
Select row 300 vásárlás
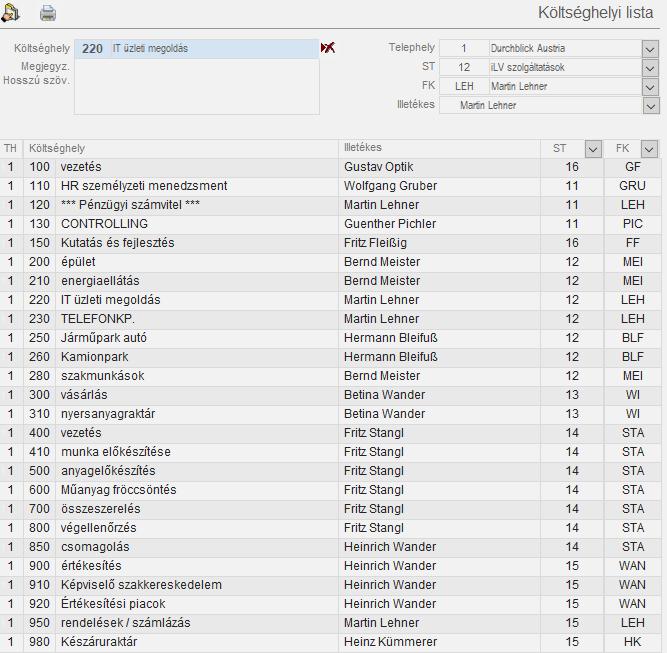click(330, 395)
